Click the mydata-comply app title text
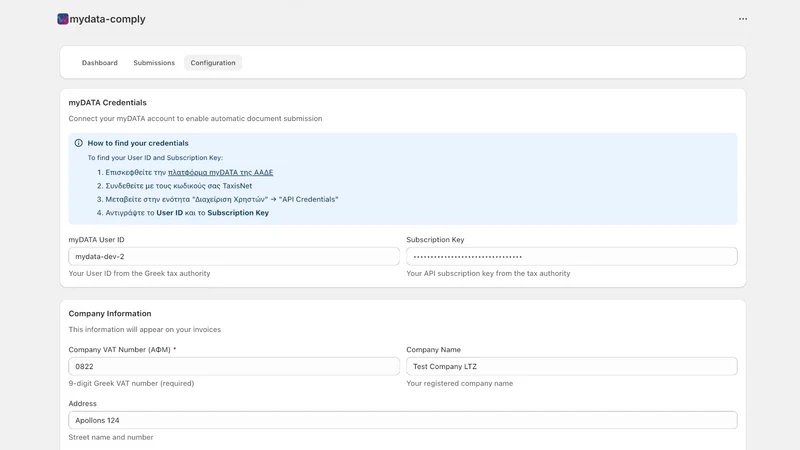 (x=107, y=19)
